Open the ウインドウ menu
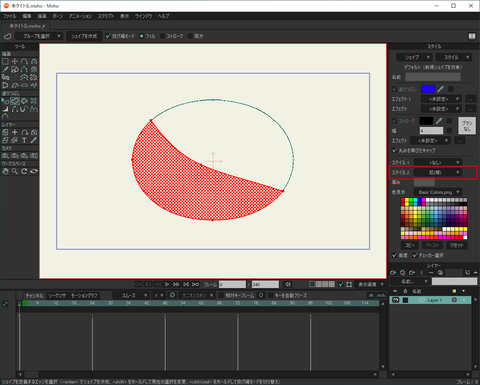The image size is (480, 385). click(x=143, y=16)
